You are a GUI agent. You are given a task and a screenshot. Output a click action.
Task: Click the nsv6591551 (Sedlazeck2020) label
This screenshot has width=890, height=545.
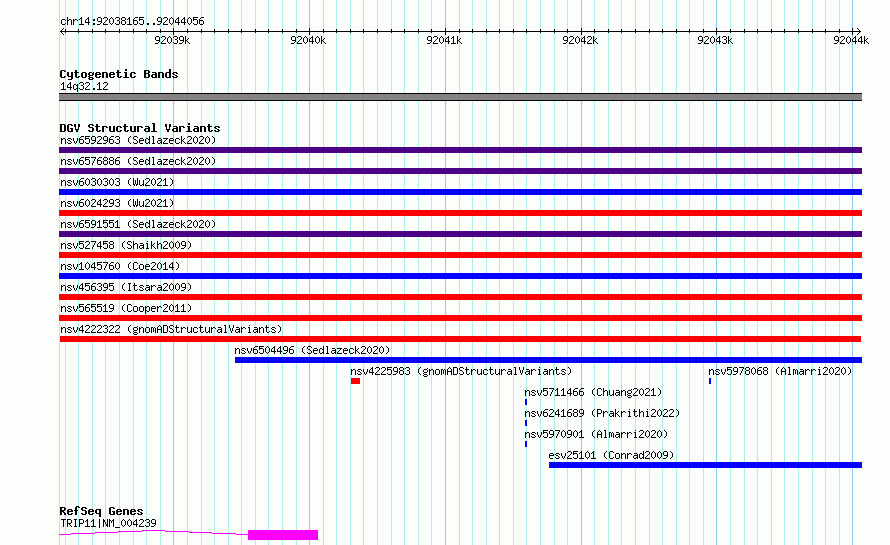pyautogui.click(x=138, y=224)
